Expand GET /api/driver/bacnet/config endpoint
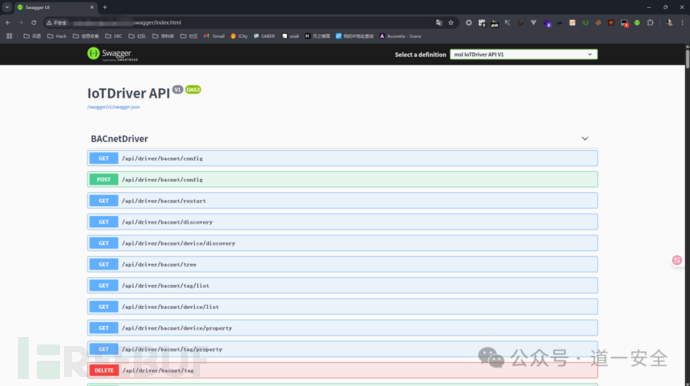Viewport: 690px width, 386px height. click(342, 158)
